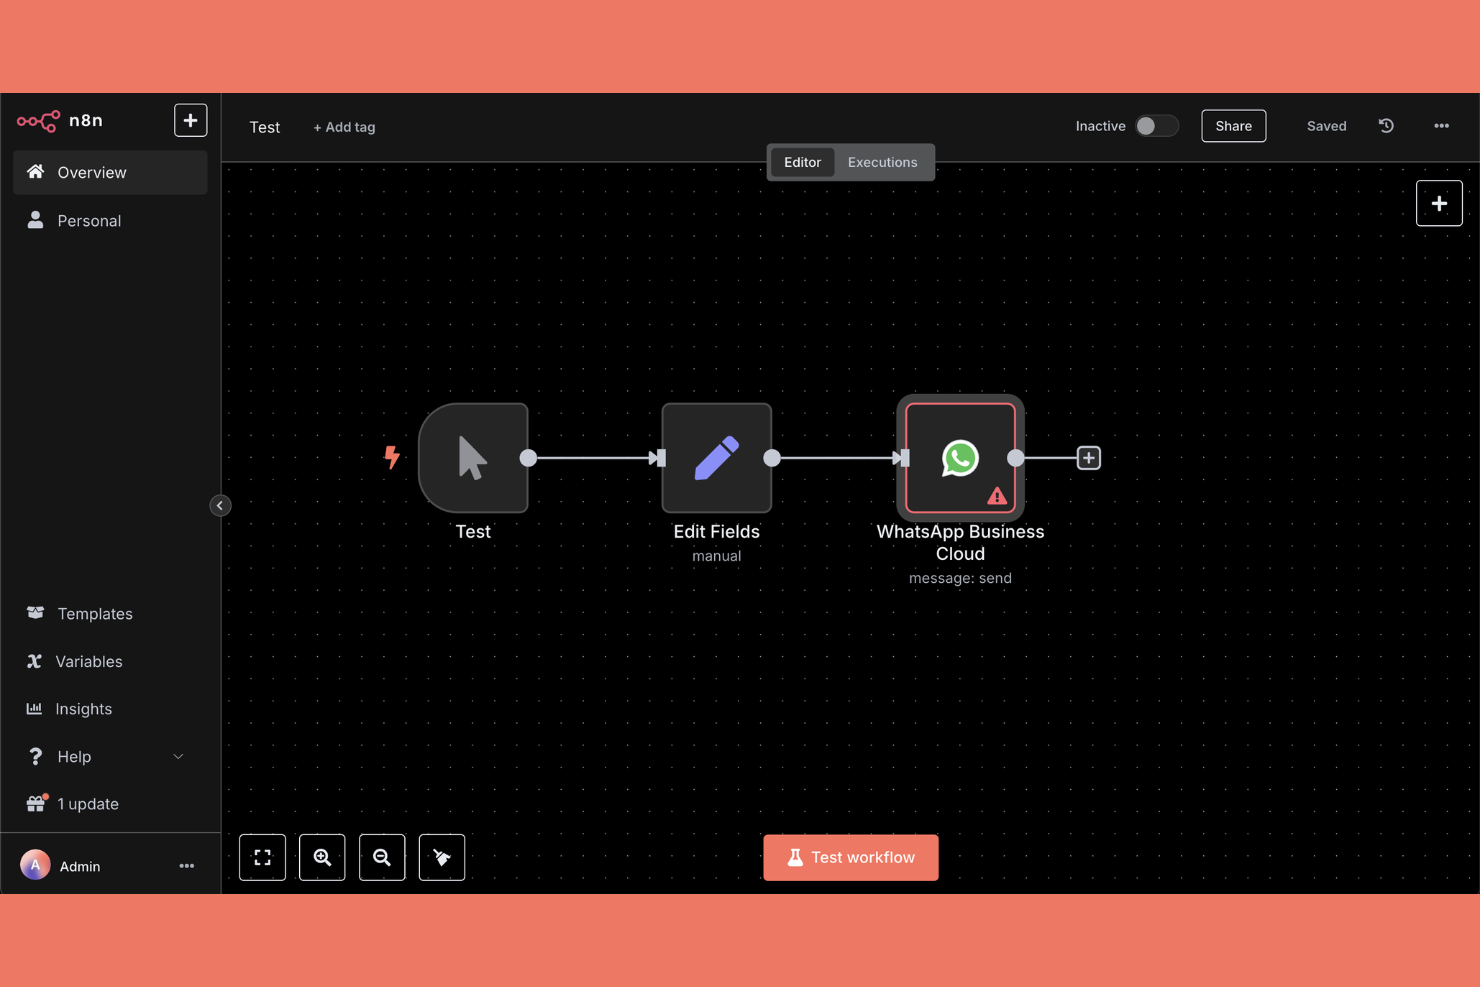Viewport: 1480px width, 987px height.
Task: Switch to the Executions tab
Action: pyautogui.click(x=882, y=162)
